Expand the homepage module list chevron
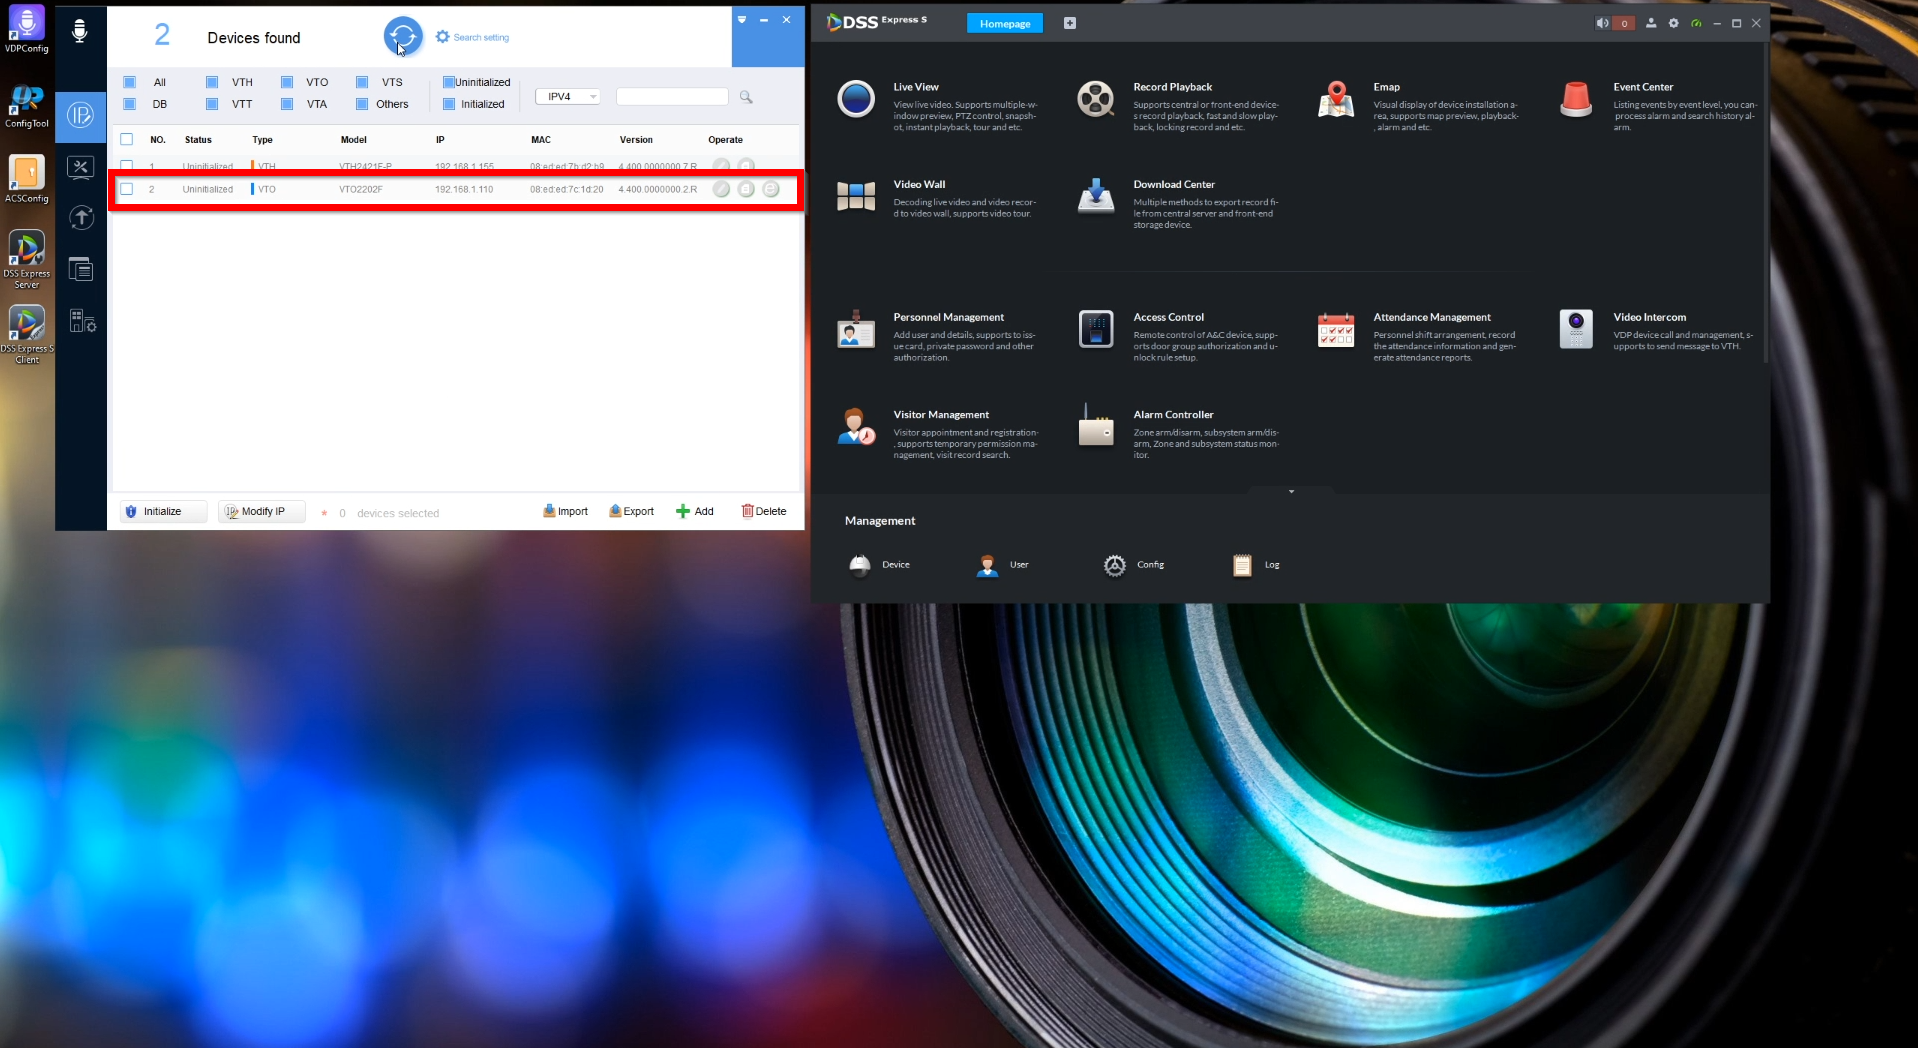 [x=1291, y=491]
